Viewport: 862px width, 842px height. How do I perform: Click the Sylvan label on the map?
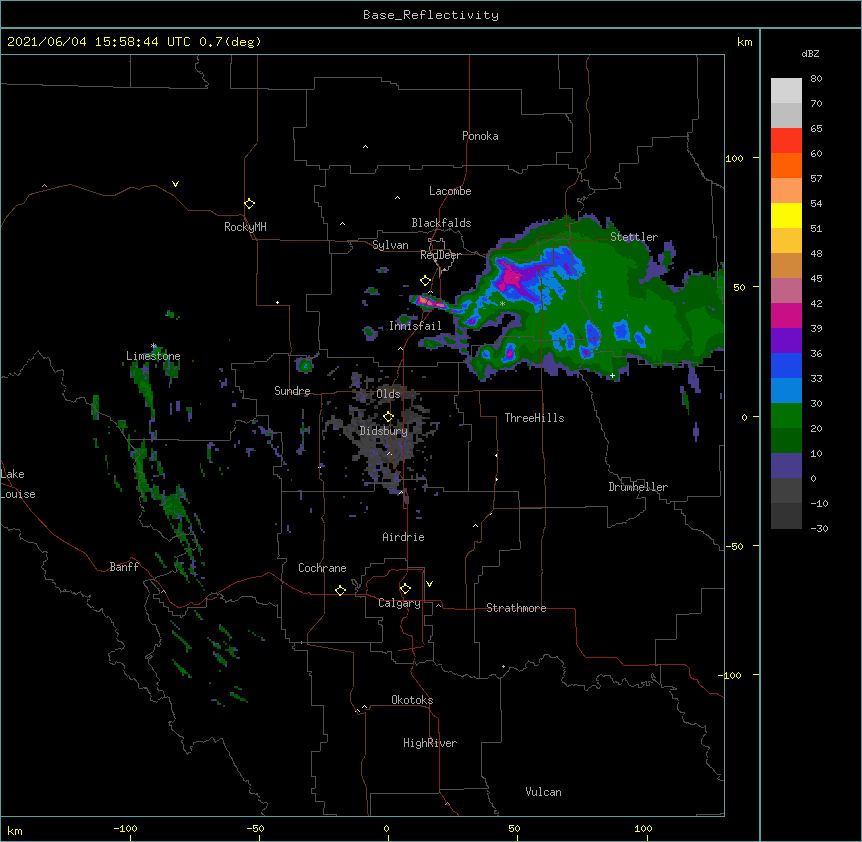click(x=390, y=245)
